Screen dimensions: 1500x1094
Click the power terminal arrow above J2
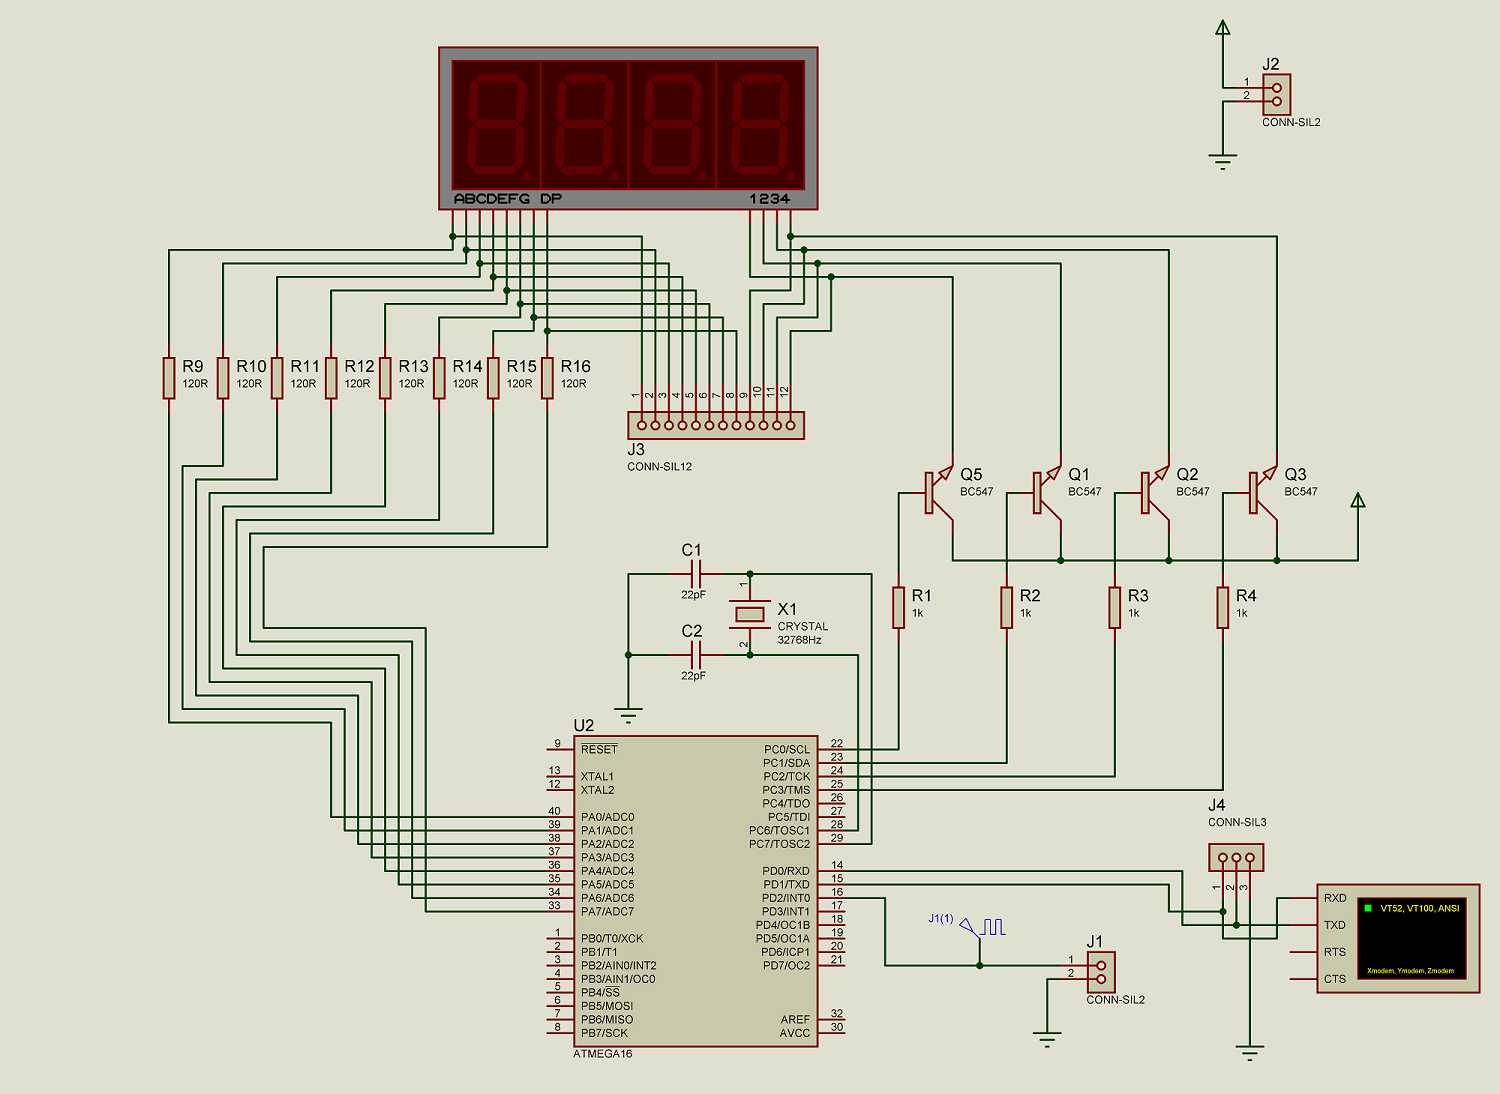click(1223, 27)
